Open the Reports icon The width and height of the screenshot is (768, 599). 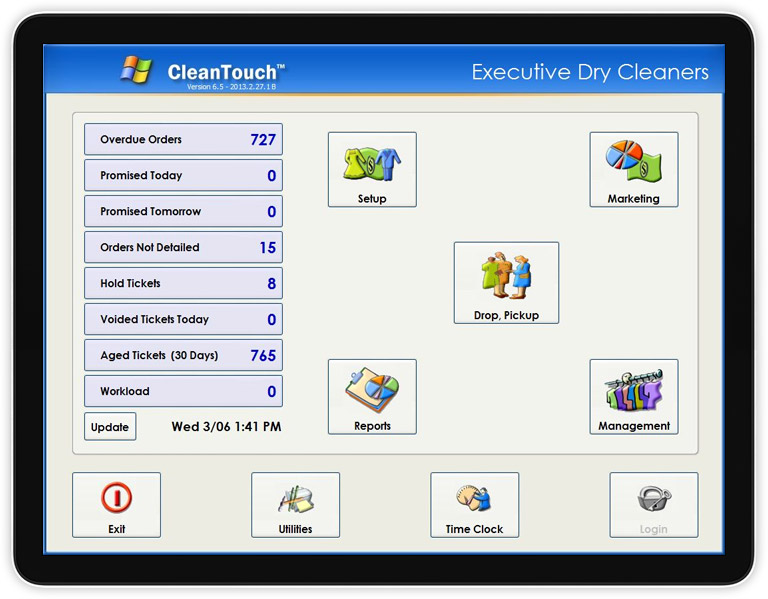tap(372, 390)
